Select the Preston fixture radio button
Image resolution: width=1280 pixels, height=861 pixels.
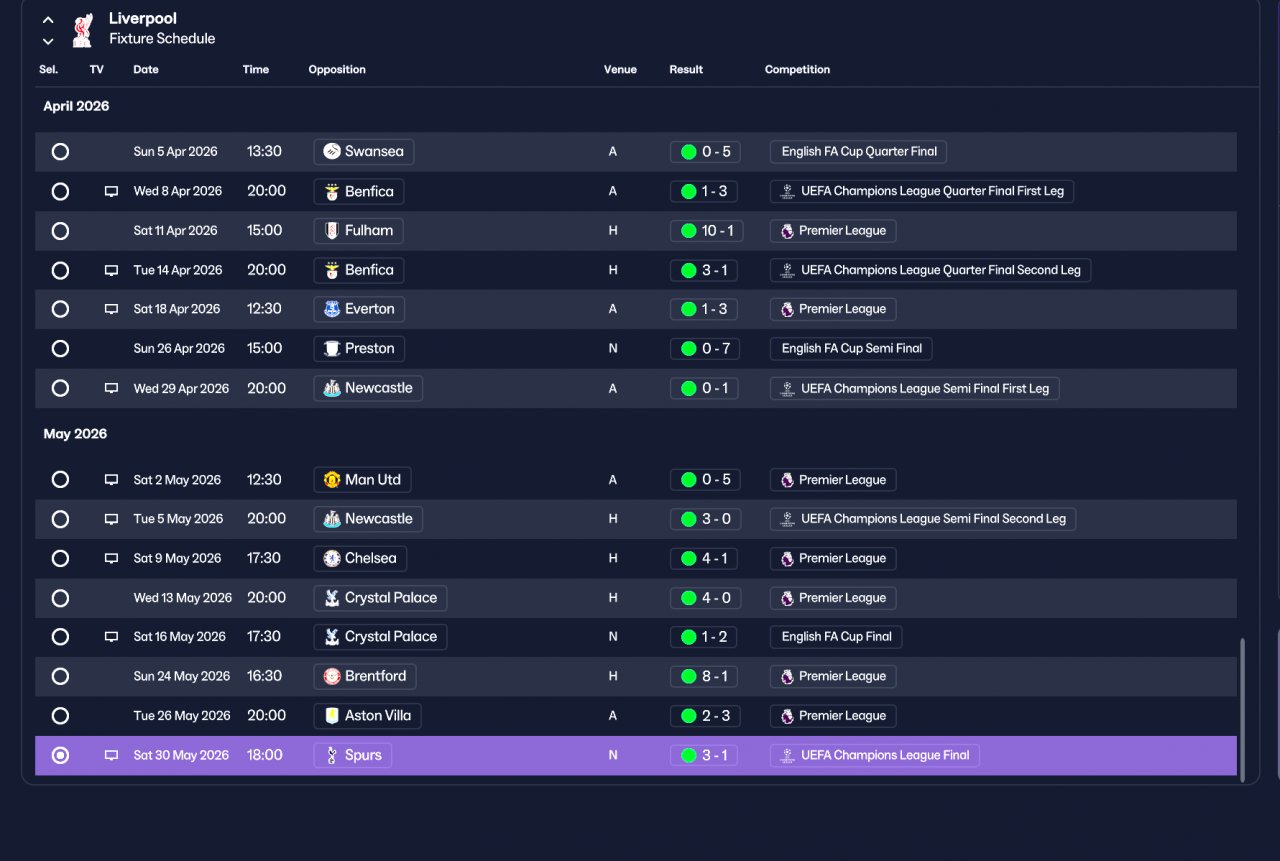60,349
